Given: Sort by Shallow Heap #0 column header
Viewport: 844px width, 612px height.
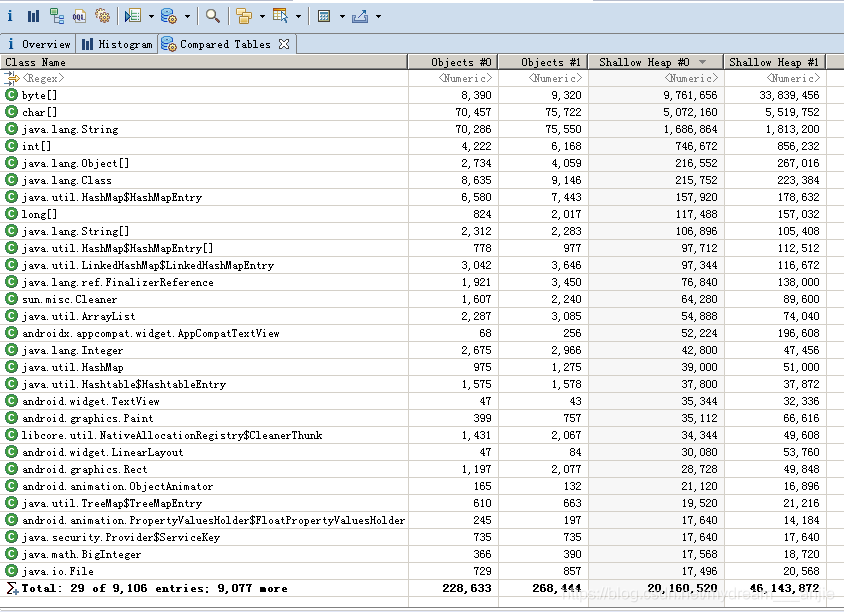Looking at the screenshot, I should coord(656,62).
